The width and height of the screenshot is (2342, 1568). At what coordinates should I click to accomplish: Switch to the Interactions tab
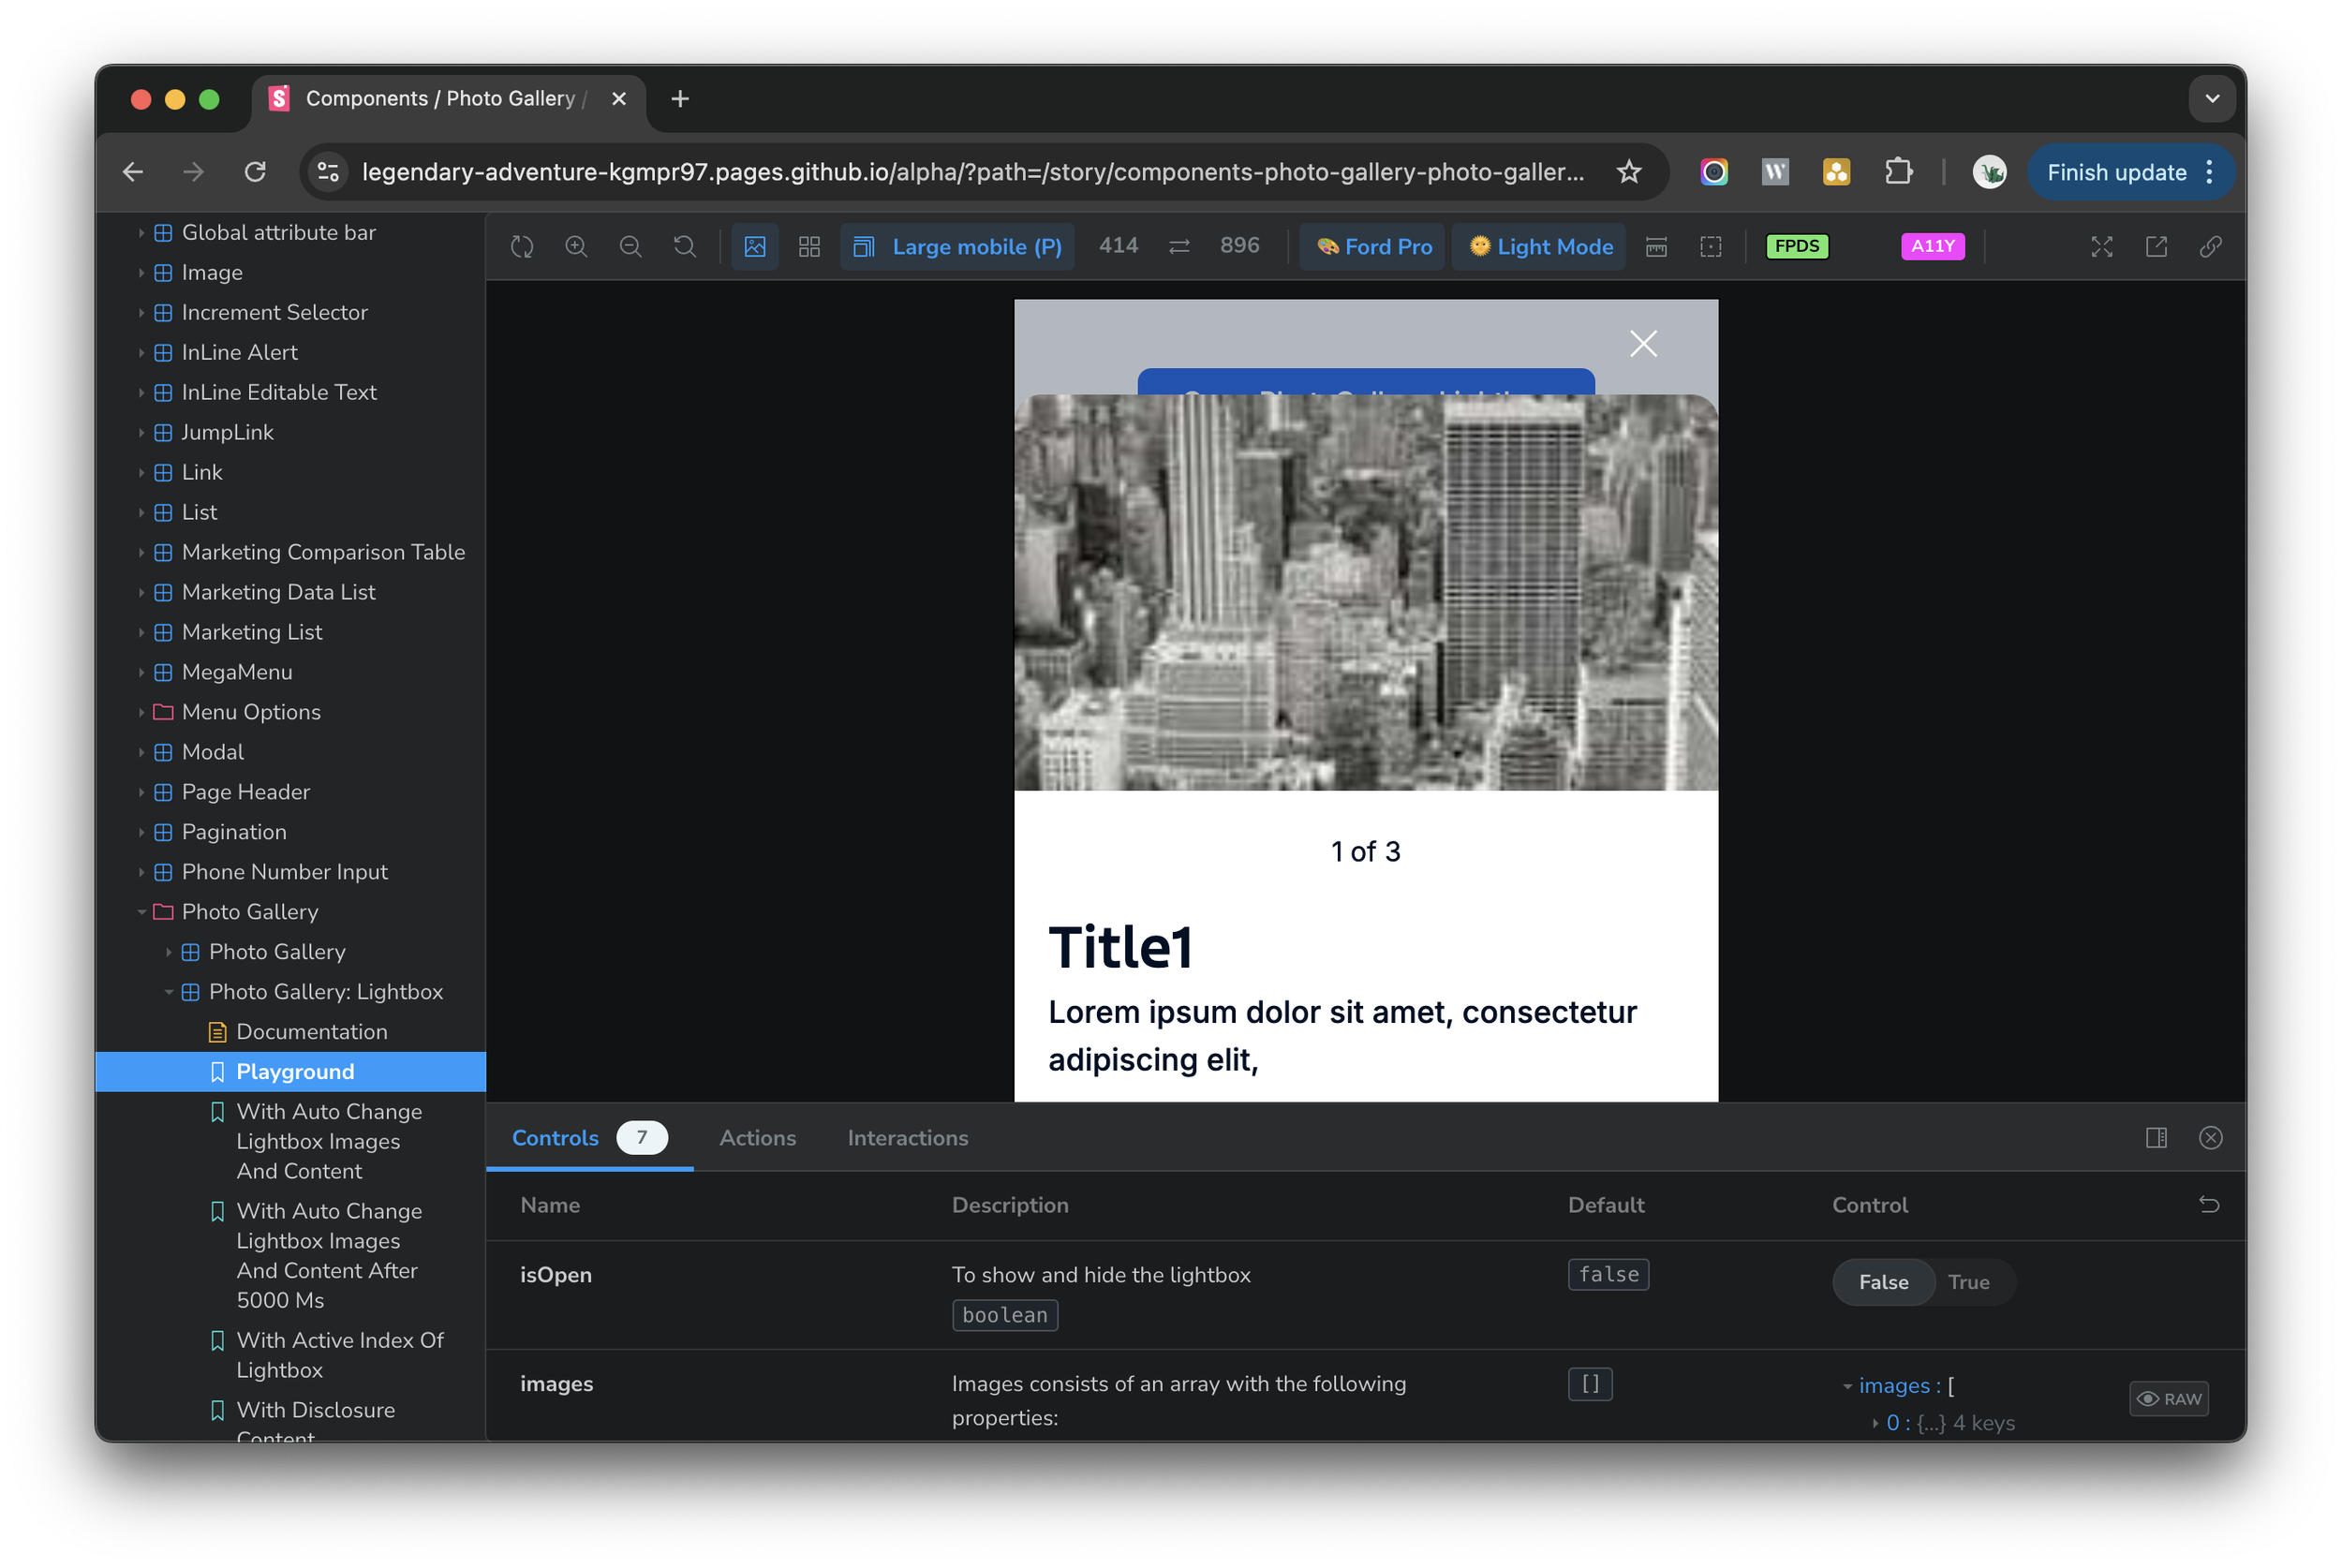point(907,1138)
